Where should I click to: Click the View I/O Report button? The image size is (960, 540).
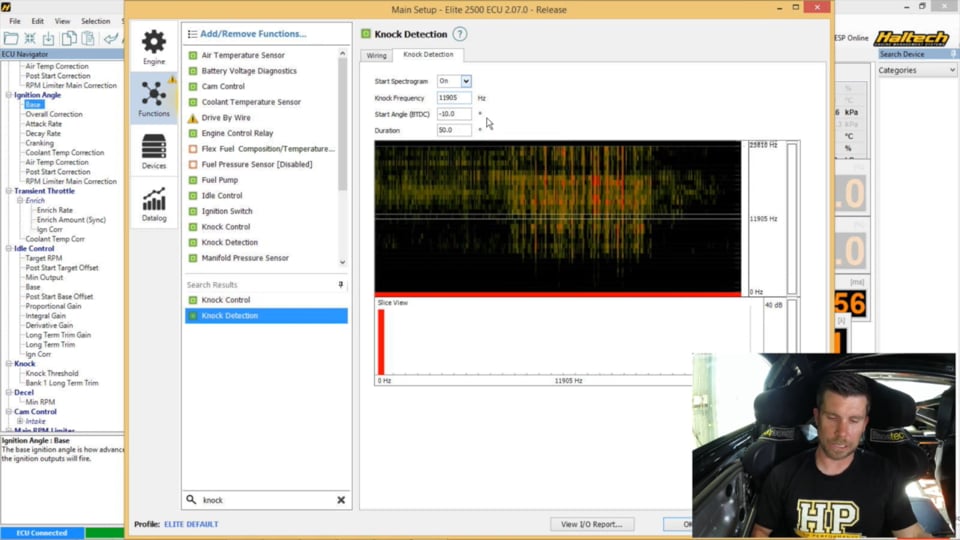[x=591, y=524]
